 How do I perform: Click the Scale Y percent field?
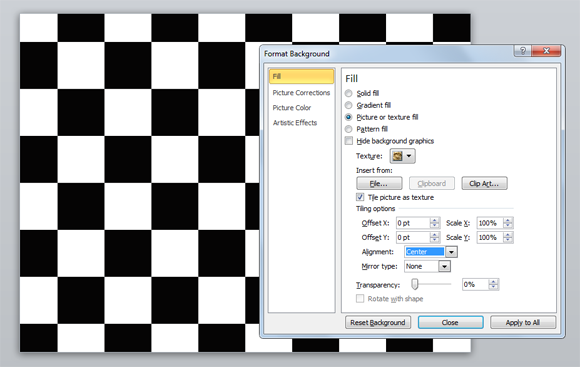[x=490, y=238]
